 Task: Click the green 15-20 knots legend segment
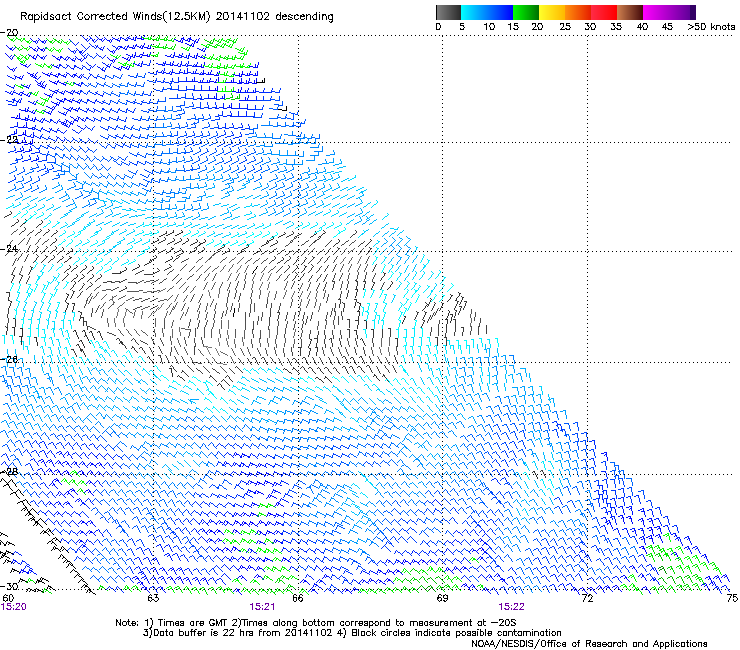[x=526, y=12]
